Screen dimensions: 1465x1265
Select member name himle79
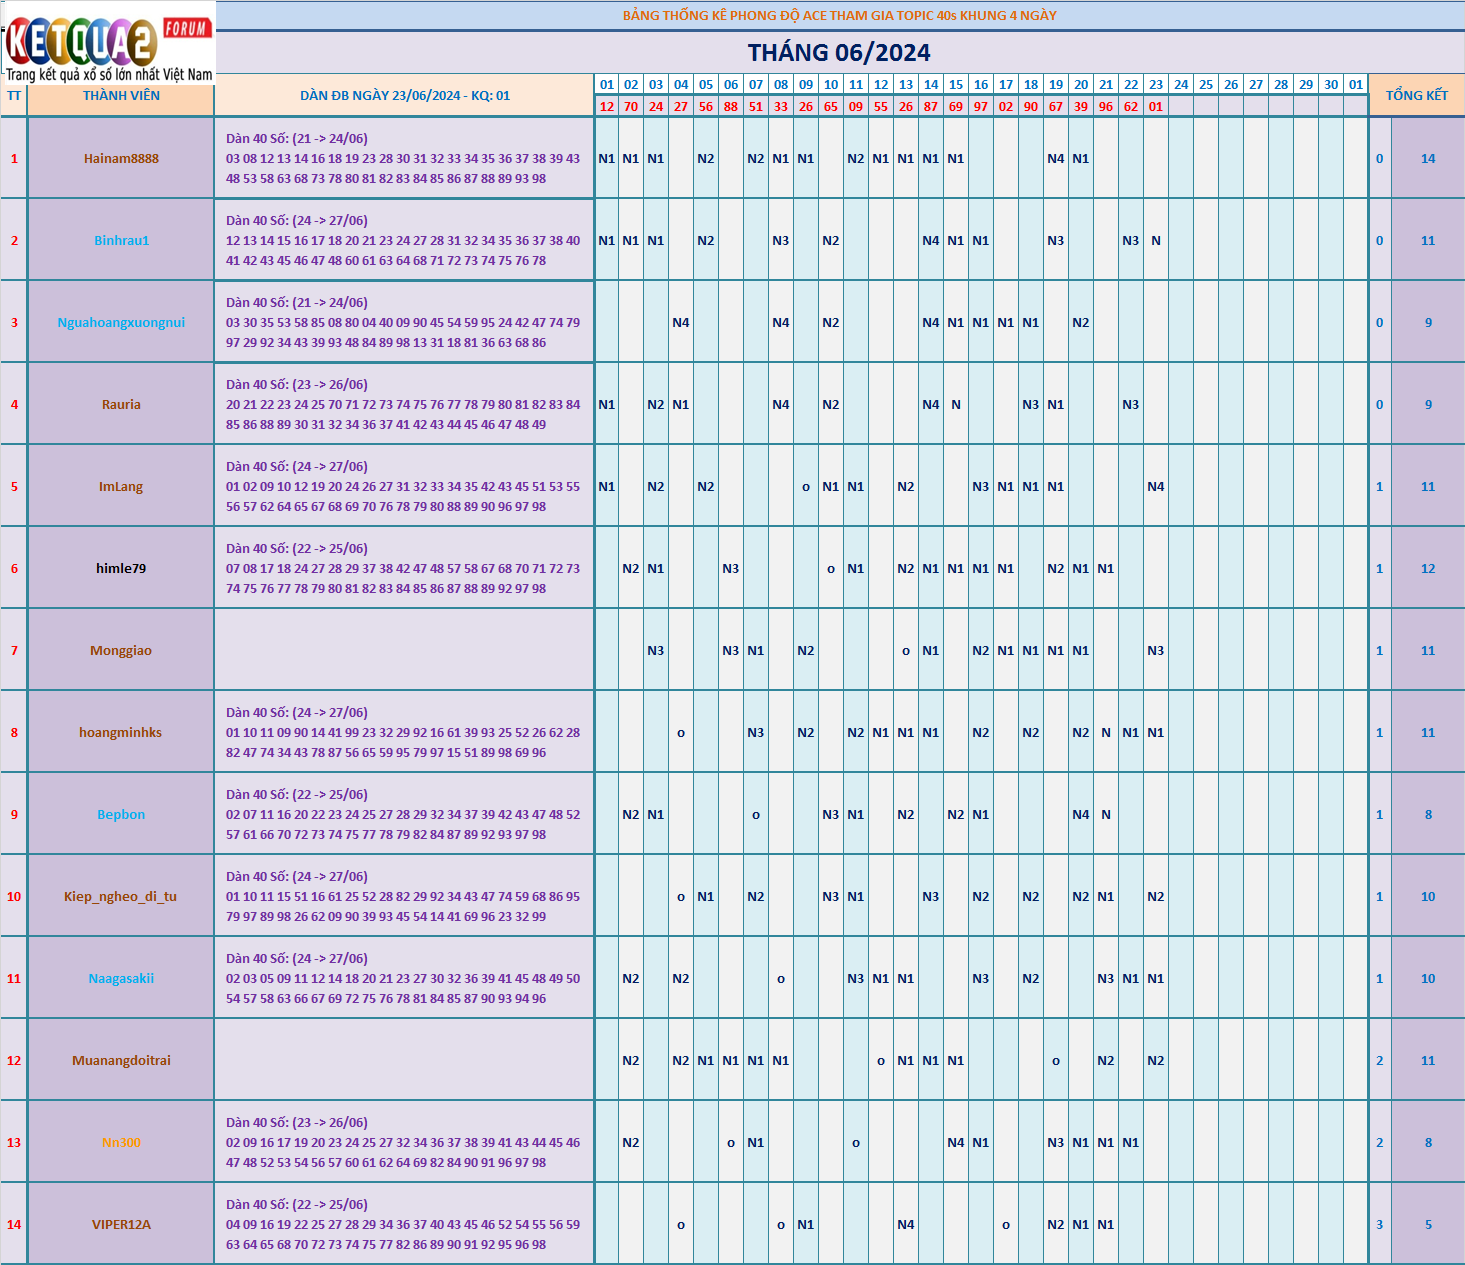tap(121, 568)
